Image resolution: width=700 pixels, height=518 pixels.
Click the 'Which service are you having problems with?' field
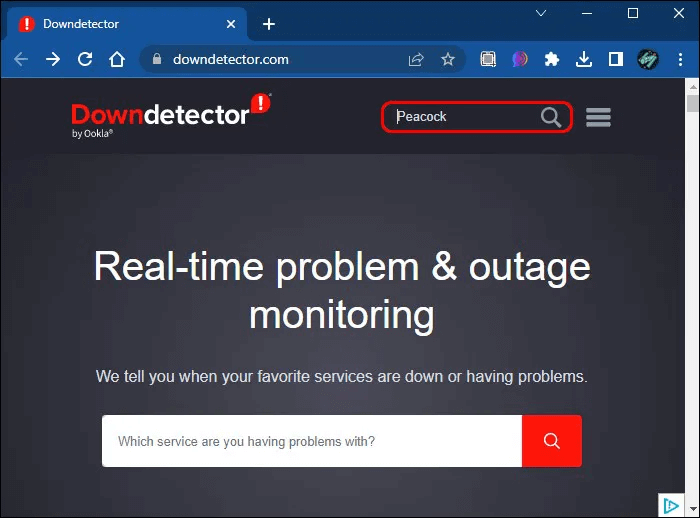(312, 441)
